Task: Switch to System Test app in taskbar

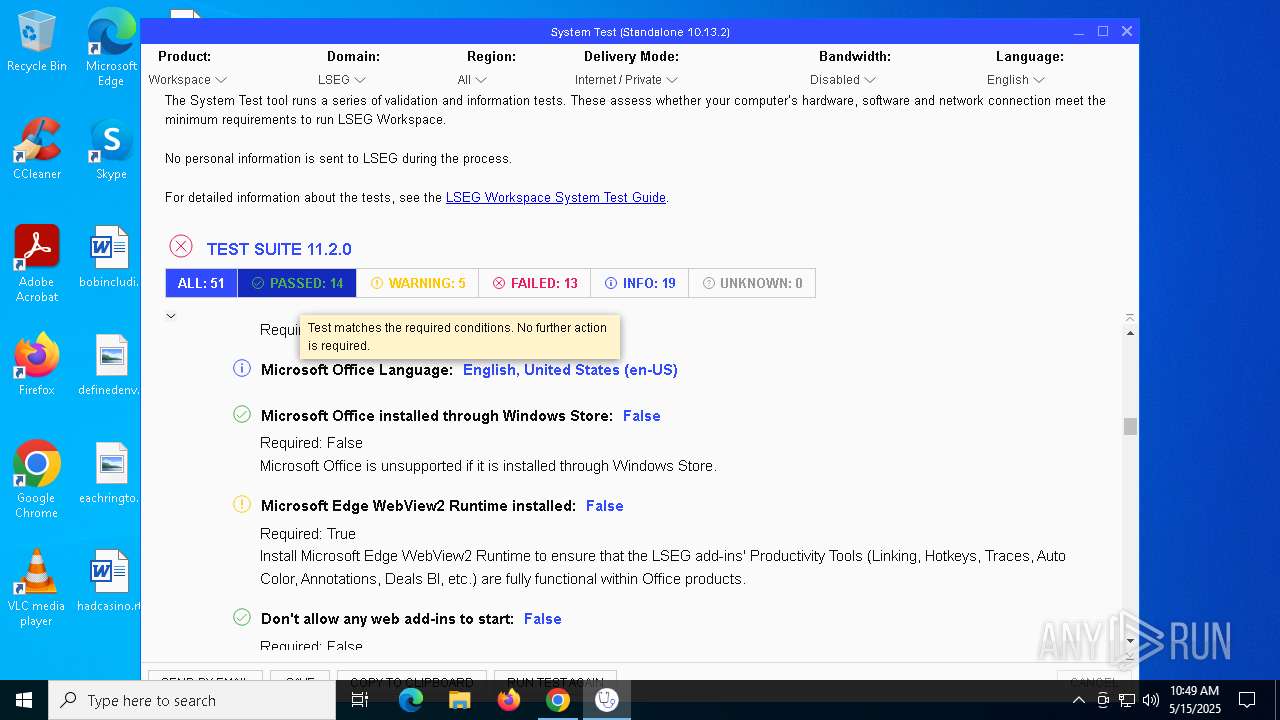Action: [607, 700]
